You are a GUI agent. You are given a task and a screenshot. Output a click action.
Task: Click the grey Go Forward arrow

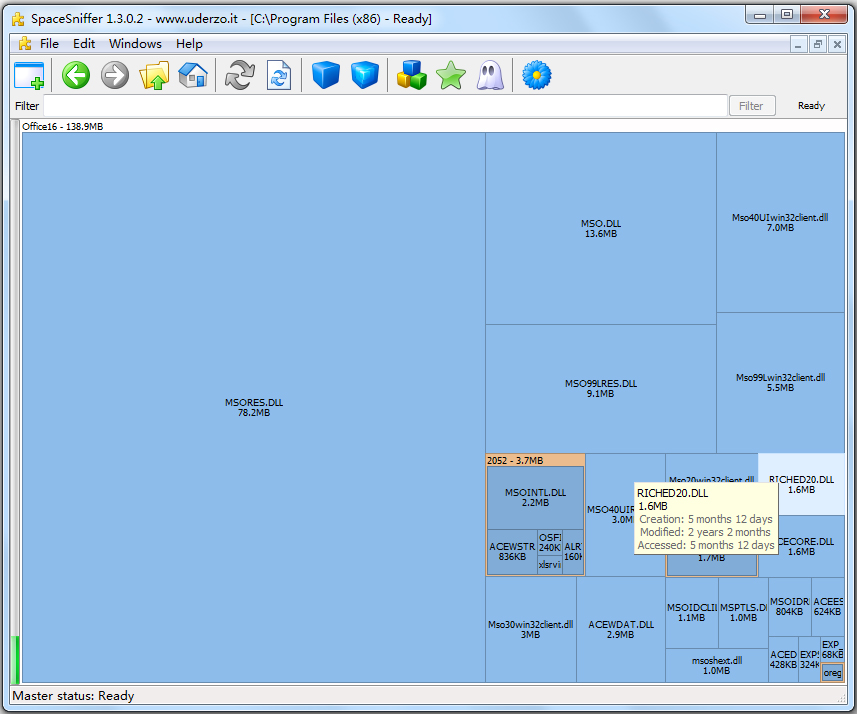[x=115, y=75]
